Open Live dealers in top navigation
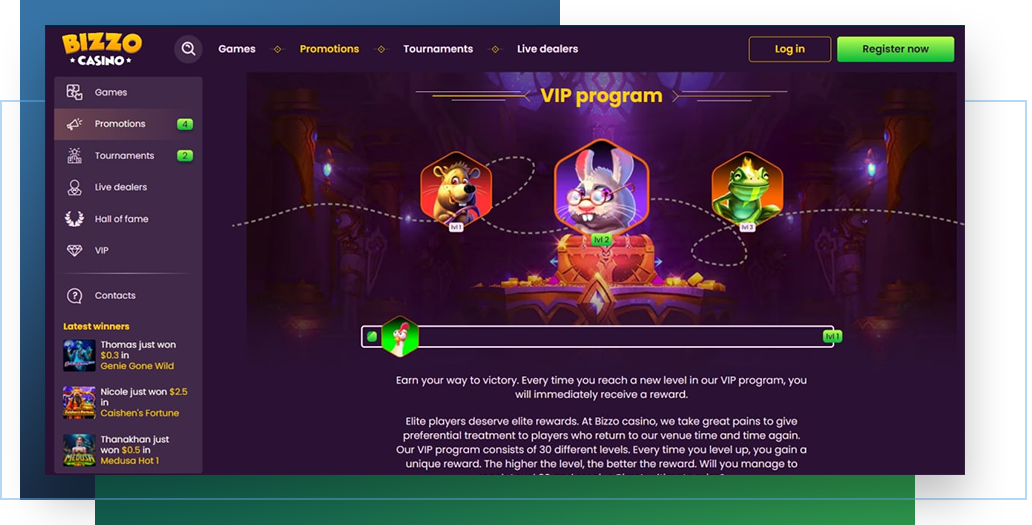 coord(548,49)
